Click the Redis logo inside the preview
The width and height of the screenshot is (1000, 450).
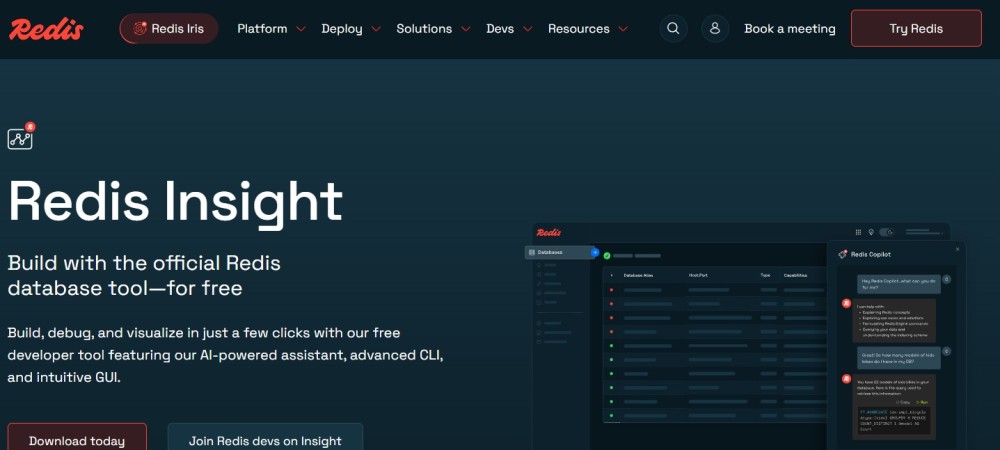point(548,233)
